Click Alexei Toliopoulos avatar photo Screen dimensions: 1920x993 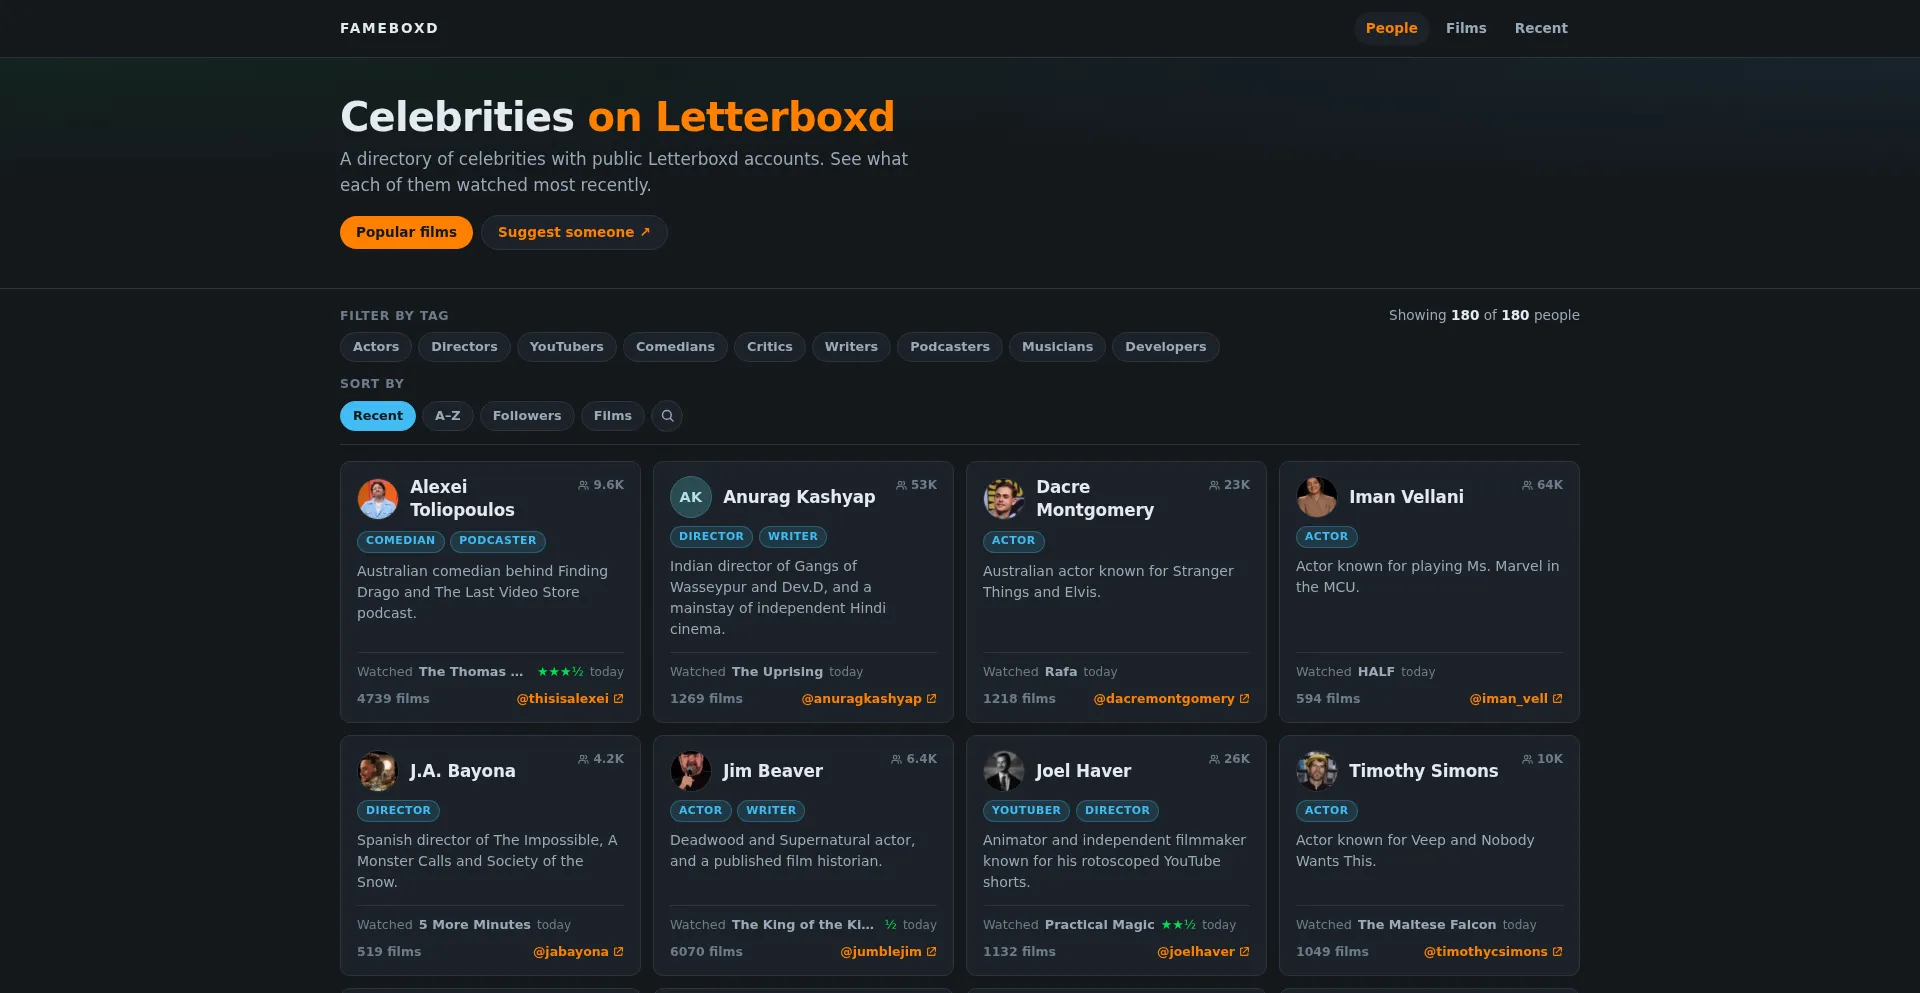pos(378,498)
